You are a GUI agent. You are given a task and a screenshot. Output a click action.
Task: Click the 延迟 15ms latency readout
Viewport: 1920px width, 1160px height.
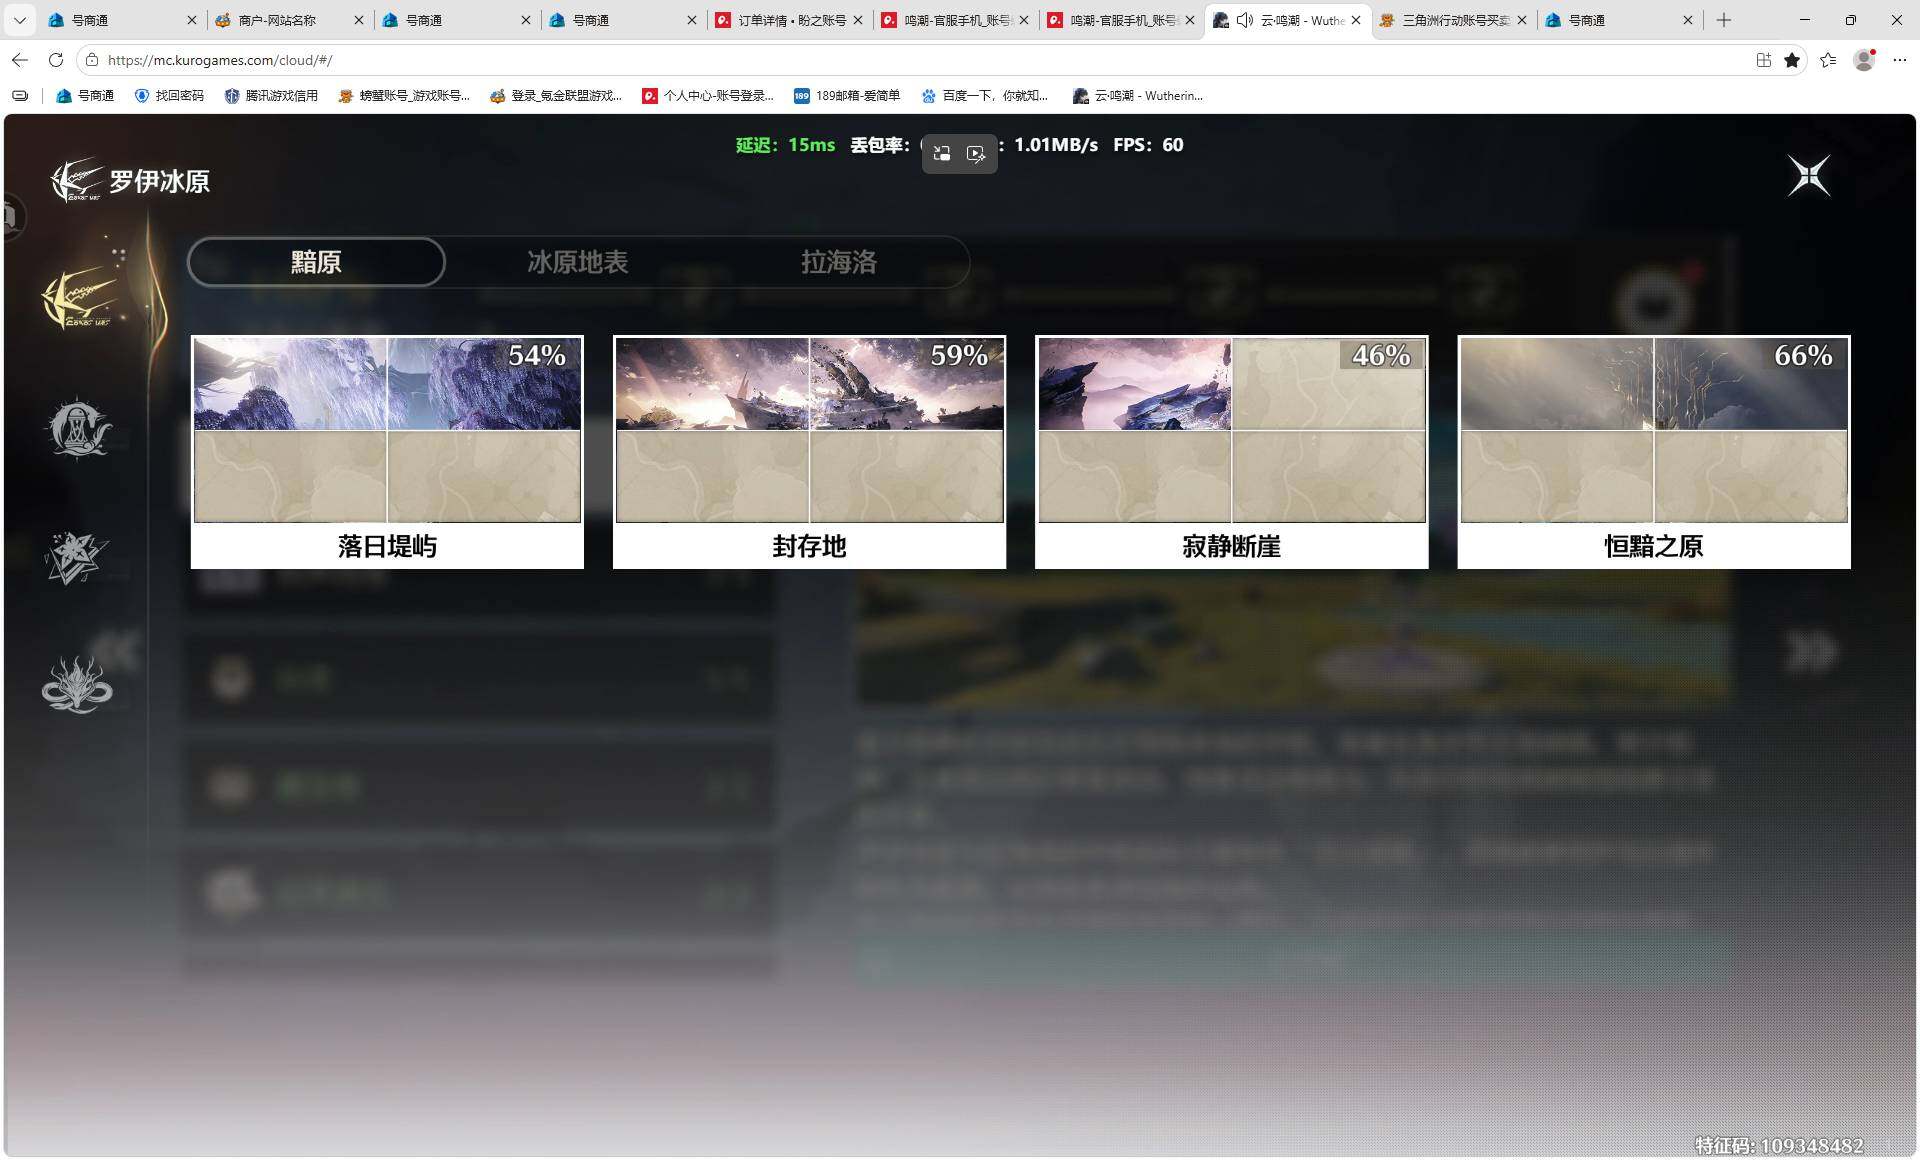coord(785,145)
